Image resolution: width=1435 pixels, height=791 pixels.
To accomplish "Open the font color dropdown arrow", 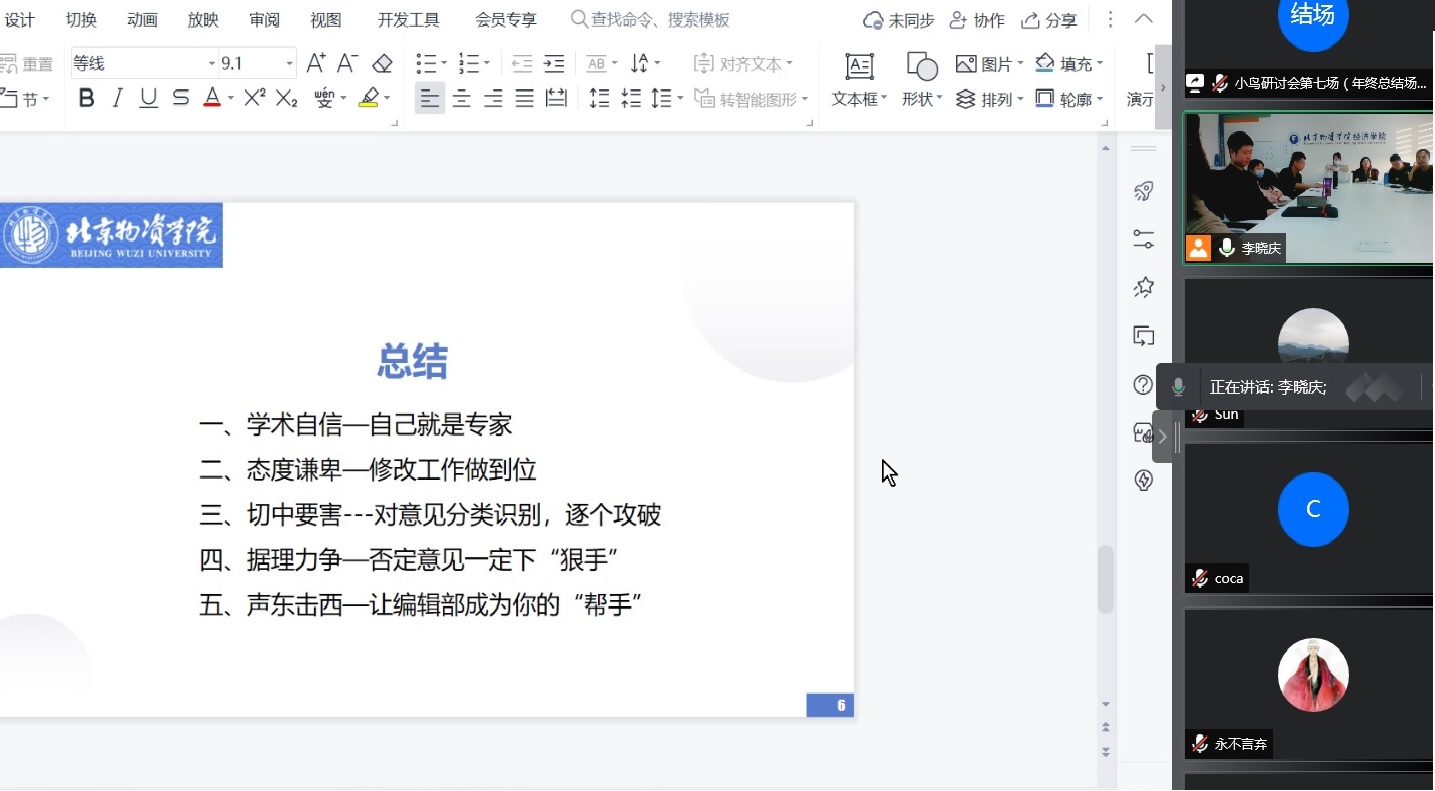I will pyautogui.click(x=231, y=98).
